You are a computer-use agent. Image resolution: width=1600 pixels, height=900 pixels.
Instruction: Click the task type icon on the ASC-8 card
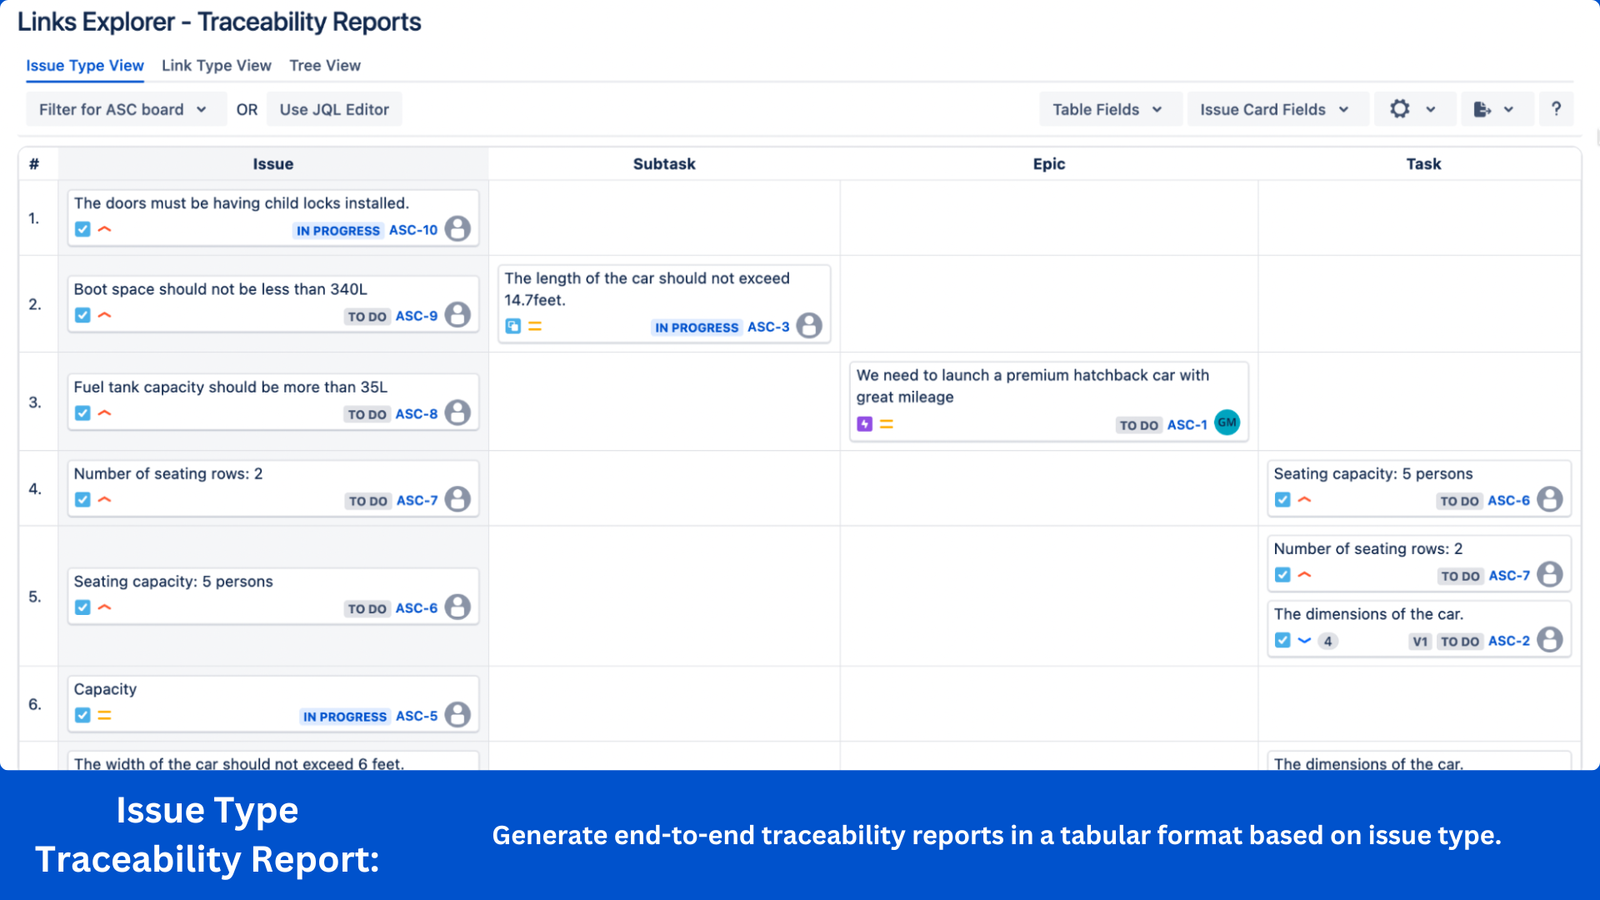(83, 414)
